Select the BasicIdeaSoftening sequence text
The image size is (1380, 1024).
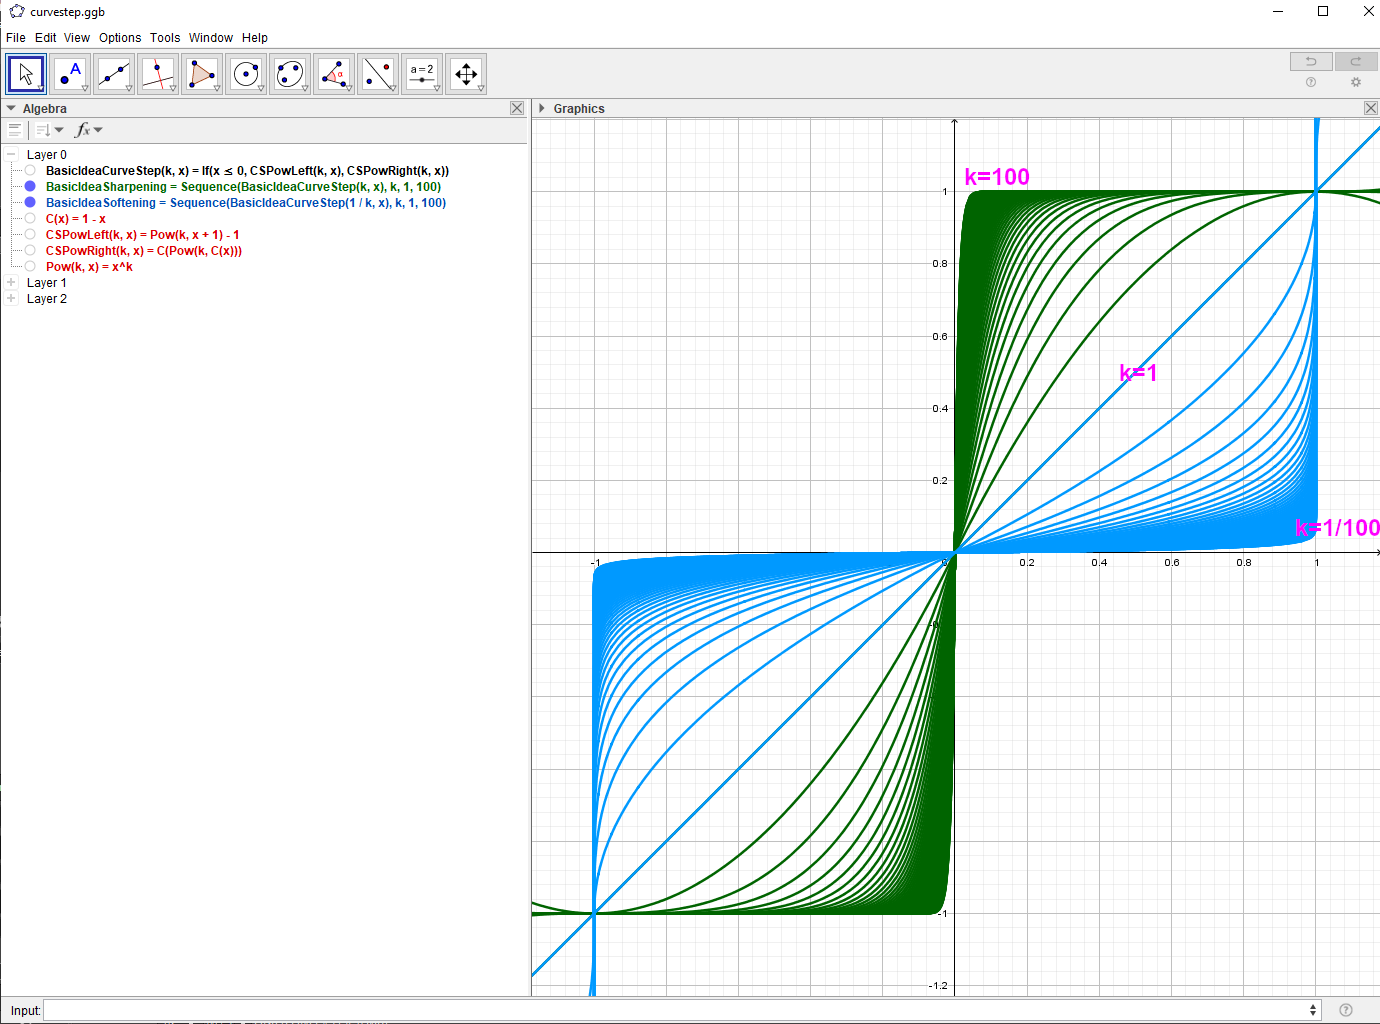click(x=246, y=203)
